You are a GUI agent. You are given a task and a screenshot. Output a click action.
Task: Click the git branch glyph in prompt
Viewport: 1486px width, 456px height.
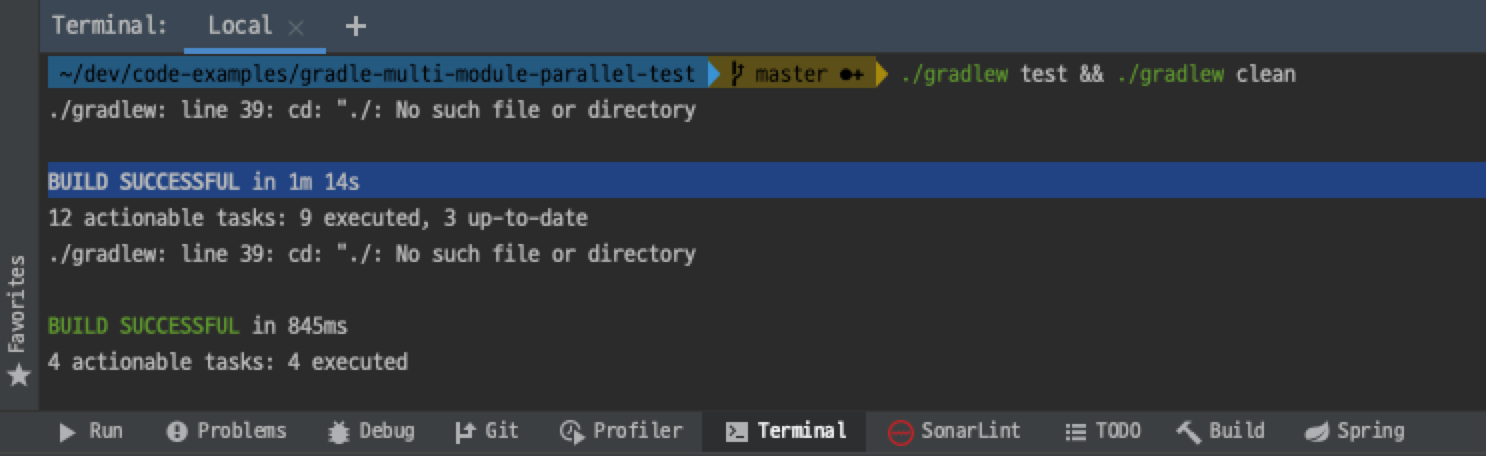point(739,74)
